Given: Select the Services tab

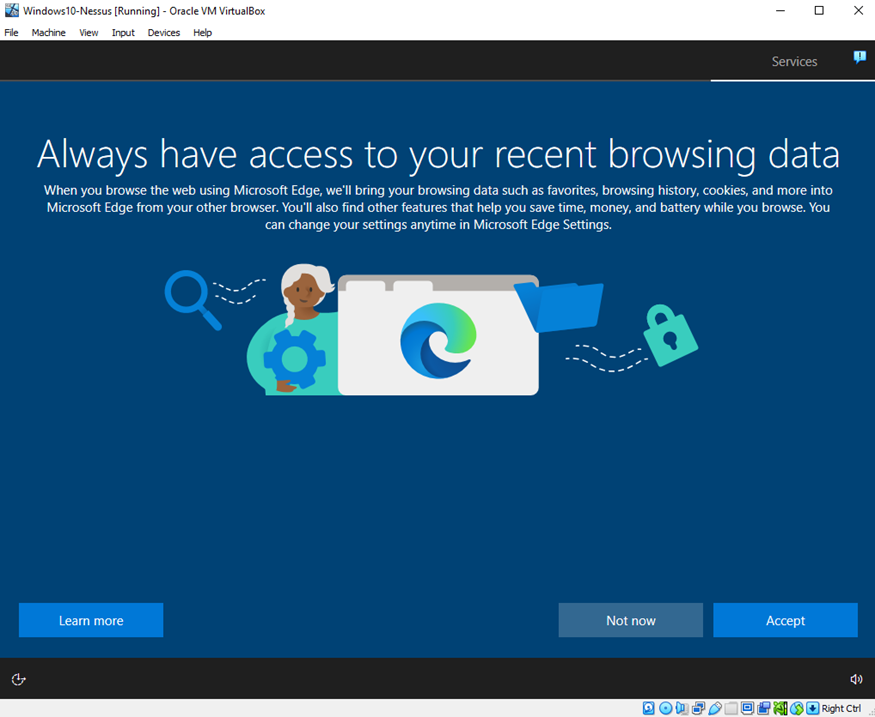Looking at the screenshot, I should click(x=794, y=62).
